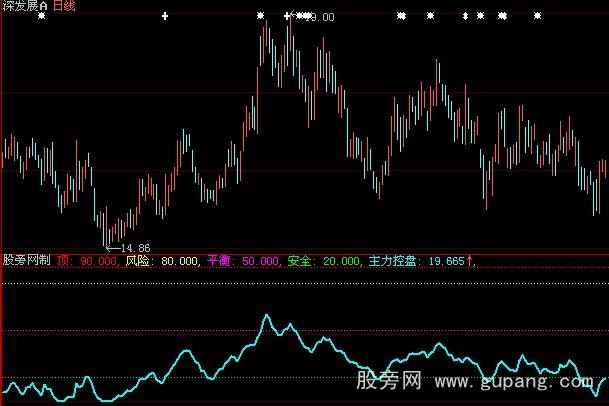Select the 日线 daily period label
Image resolution: width=609 pixels, height=406 pixels.
(x=64, y=5)
